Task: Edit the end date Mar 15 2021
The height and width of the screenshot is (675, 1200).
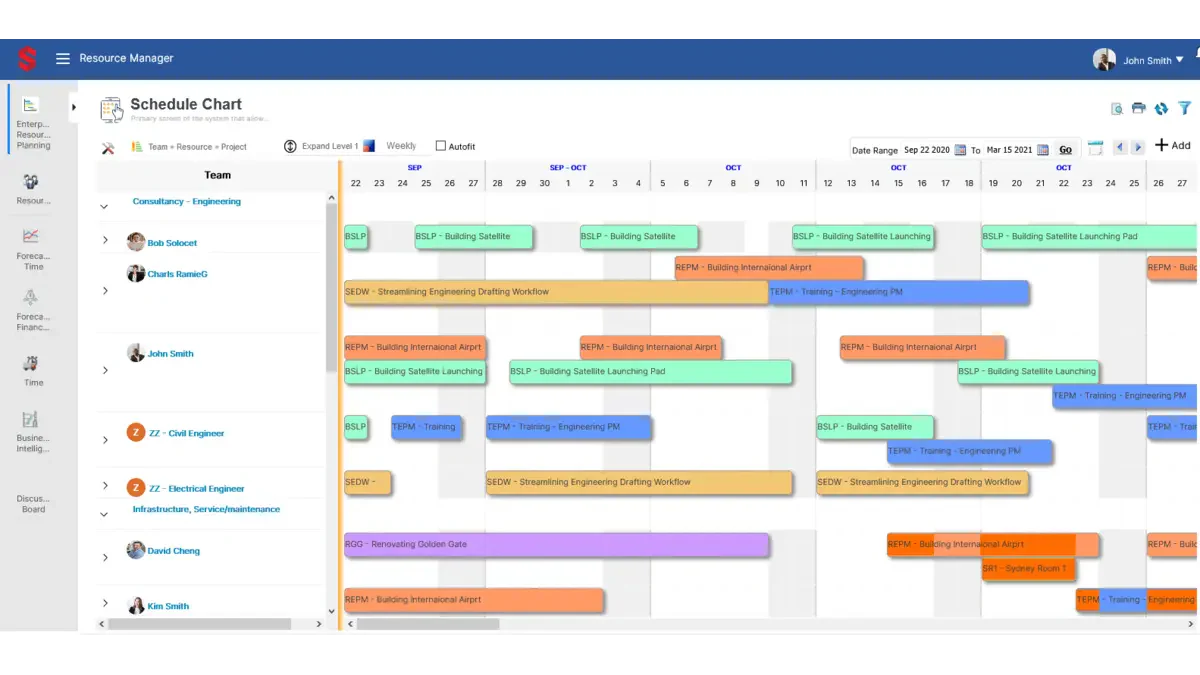Action: tap(1010, 150)
